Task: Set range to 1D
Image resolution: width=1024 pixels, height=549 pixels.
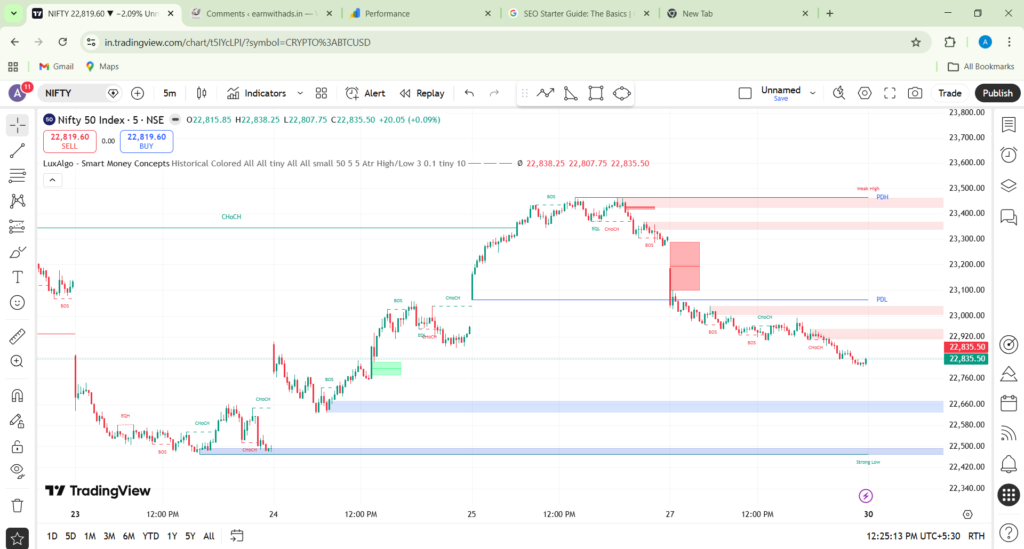Action: coord(52,536)
